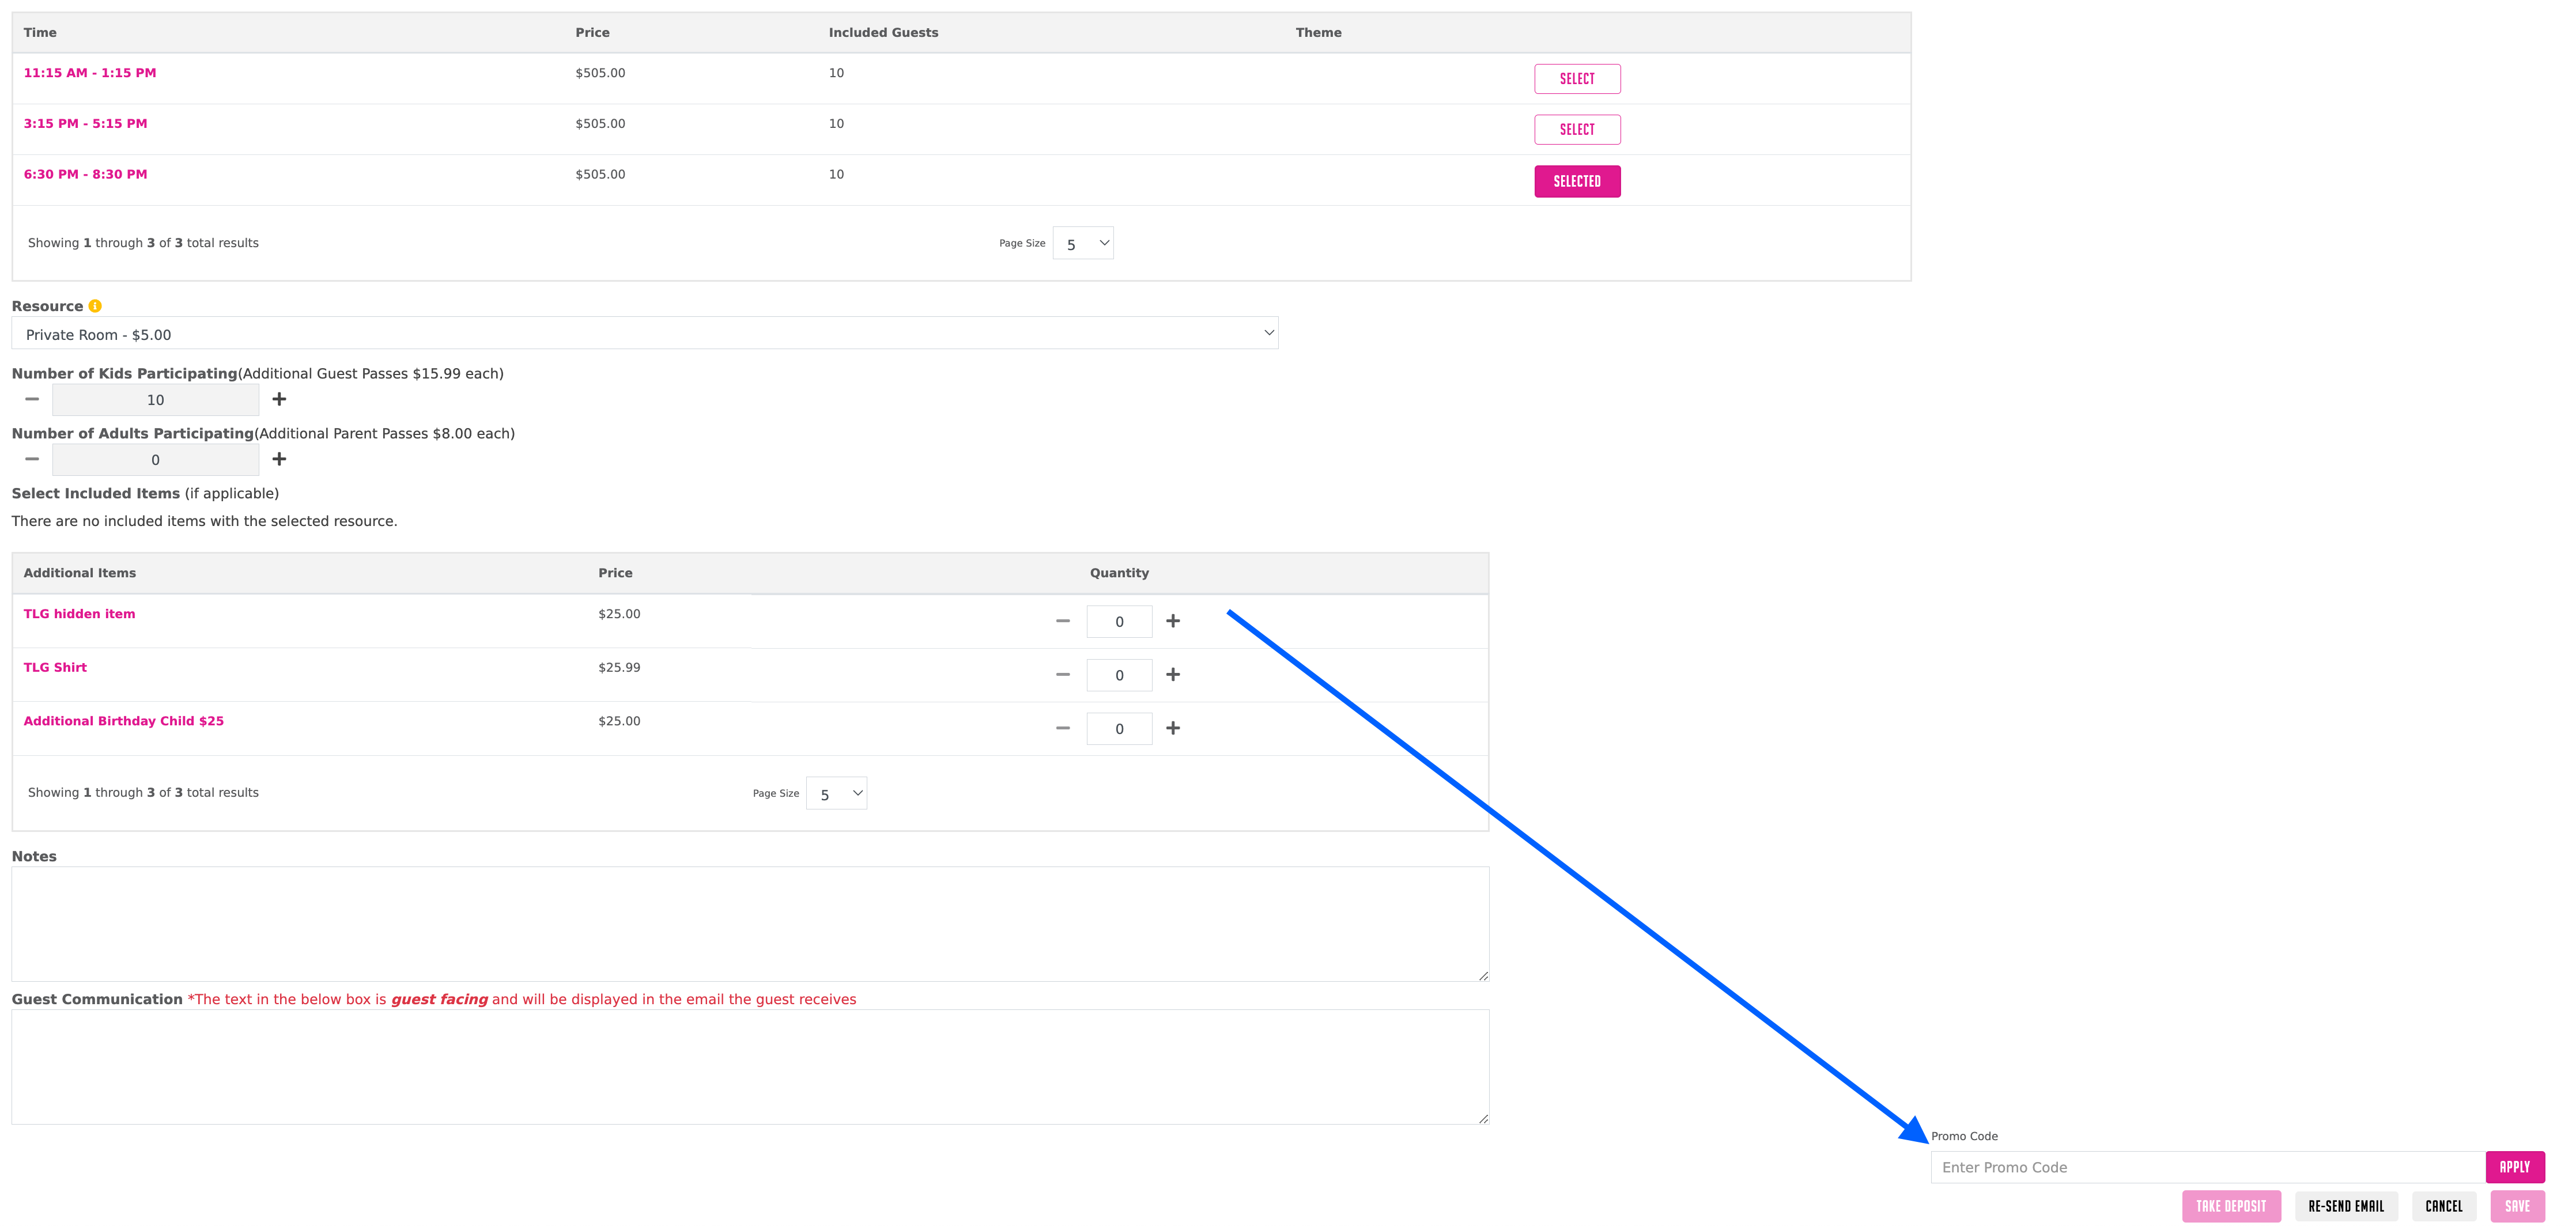
Task: Open the Resource dropdown
Action: (x=644, y=334)
